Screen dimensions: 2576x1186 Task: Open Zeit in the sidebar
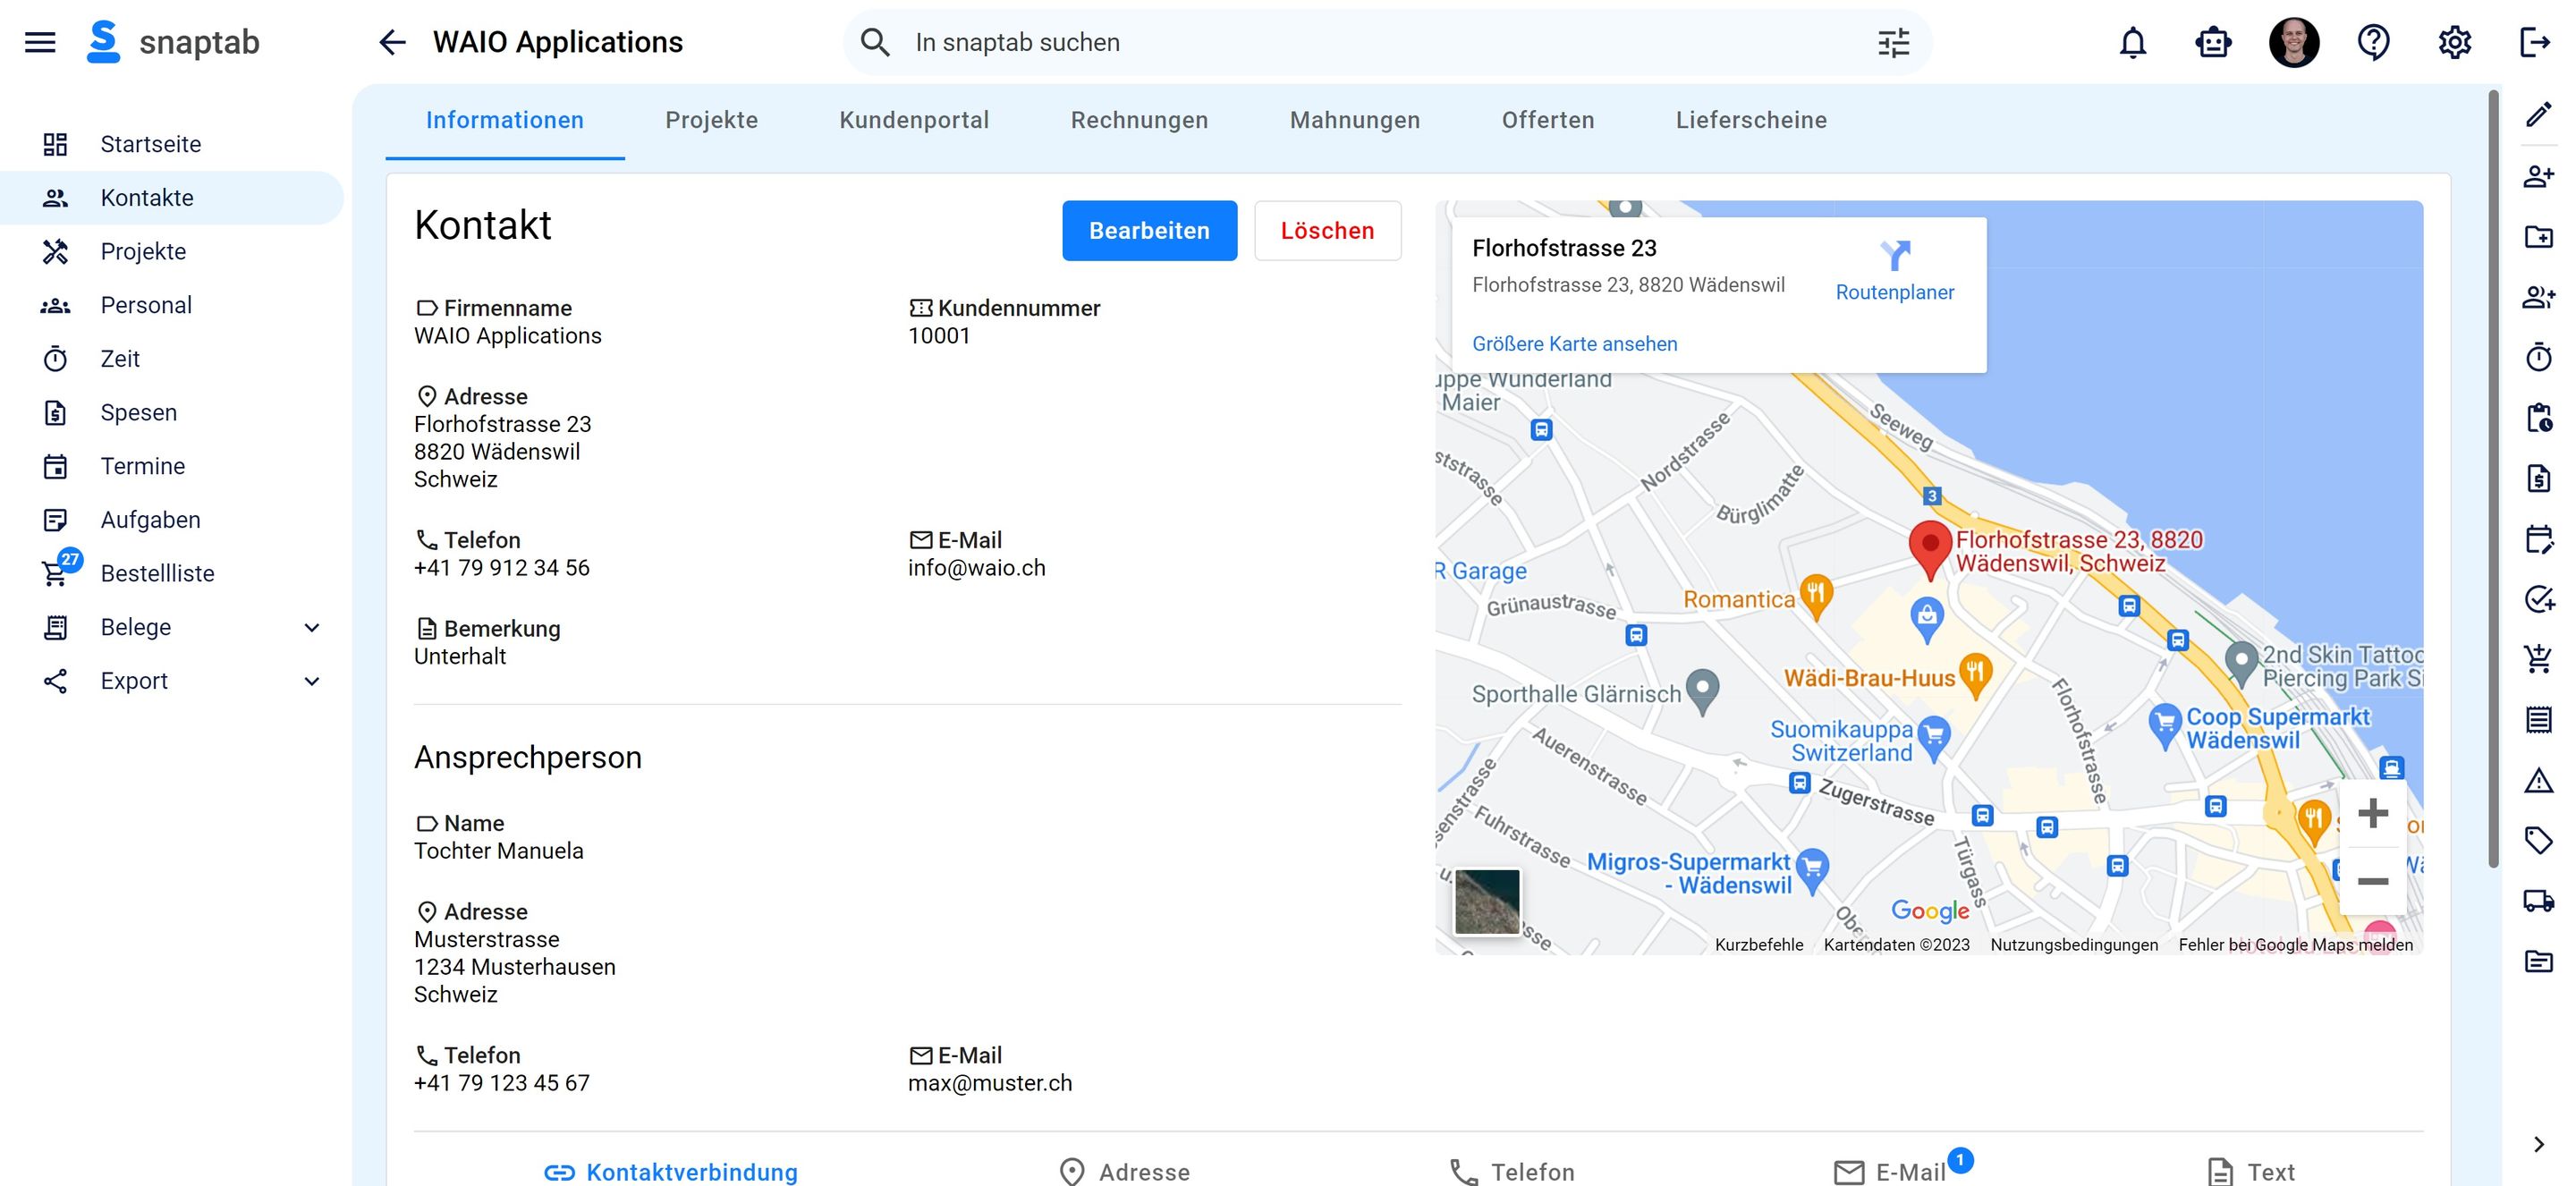click(x=172, y=358)
